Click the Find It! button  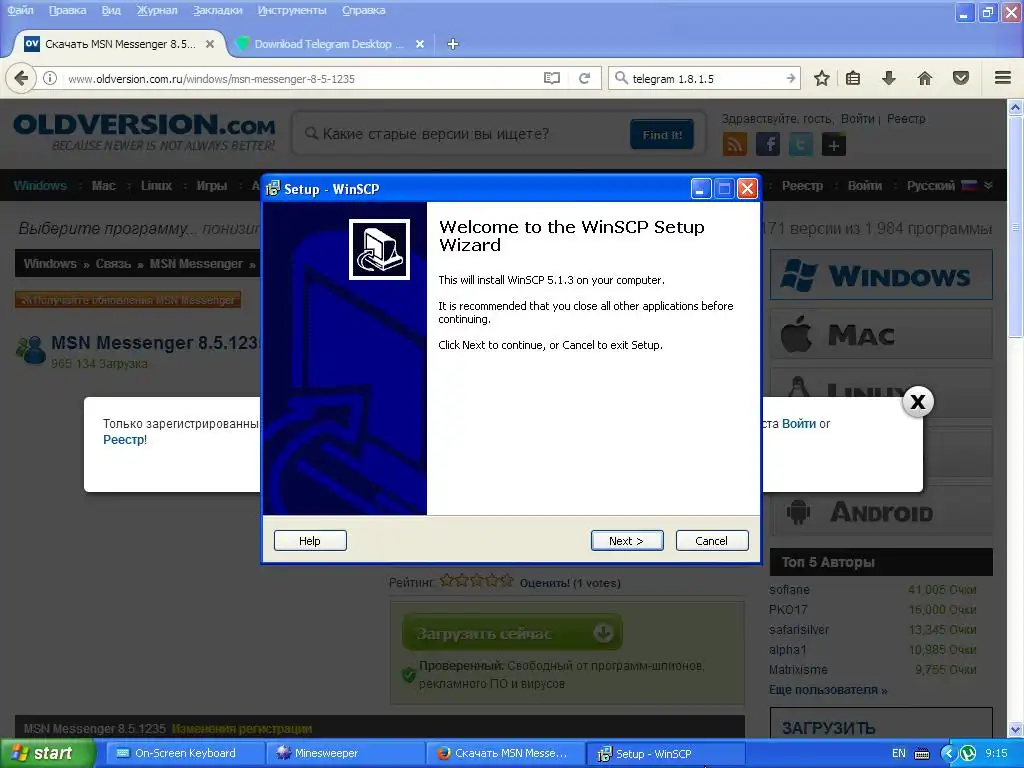[662, 135]
